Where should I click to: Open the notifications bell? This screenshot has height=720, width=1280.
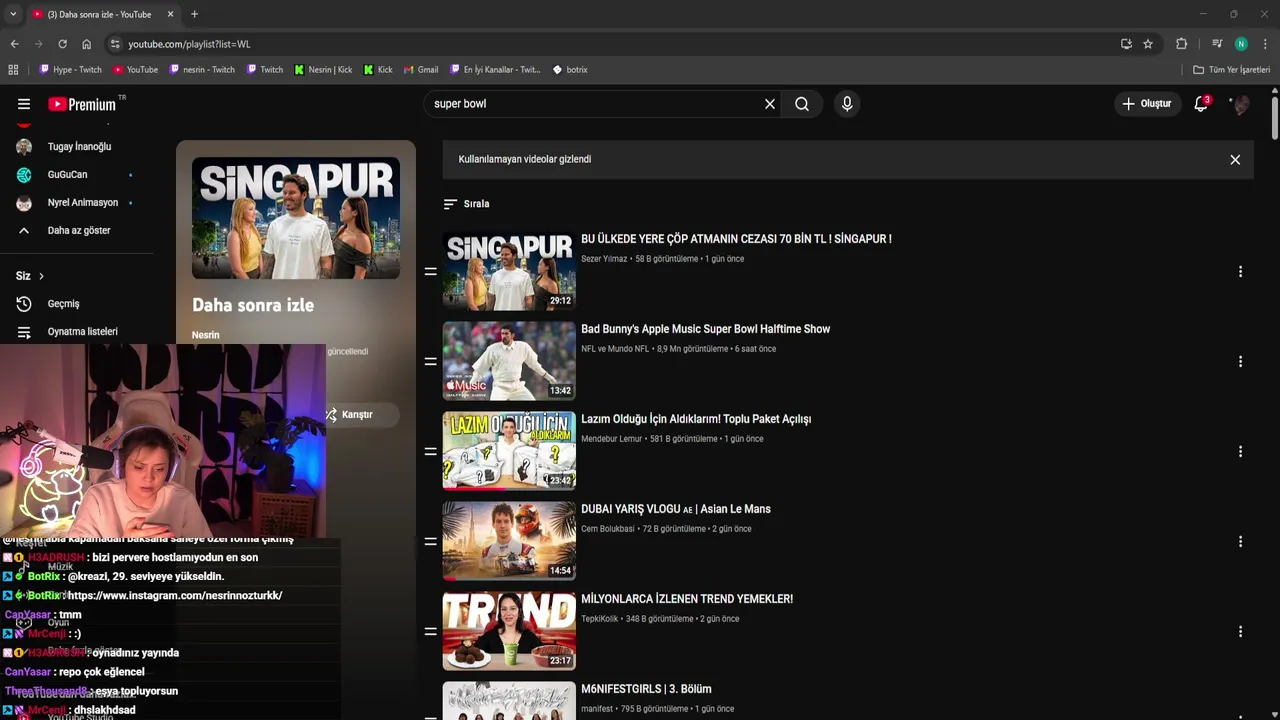pos(1201,104)
